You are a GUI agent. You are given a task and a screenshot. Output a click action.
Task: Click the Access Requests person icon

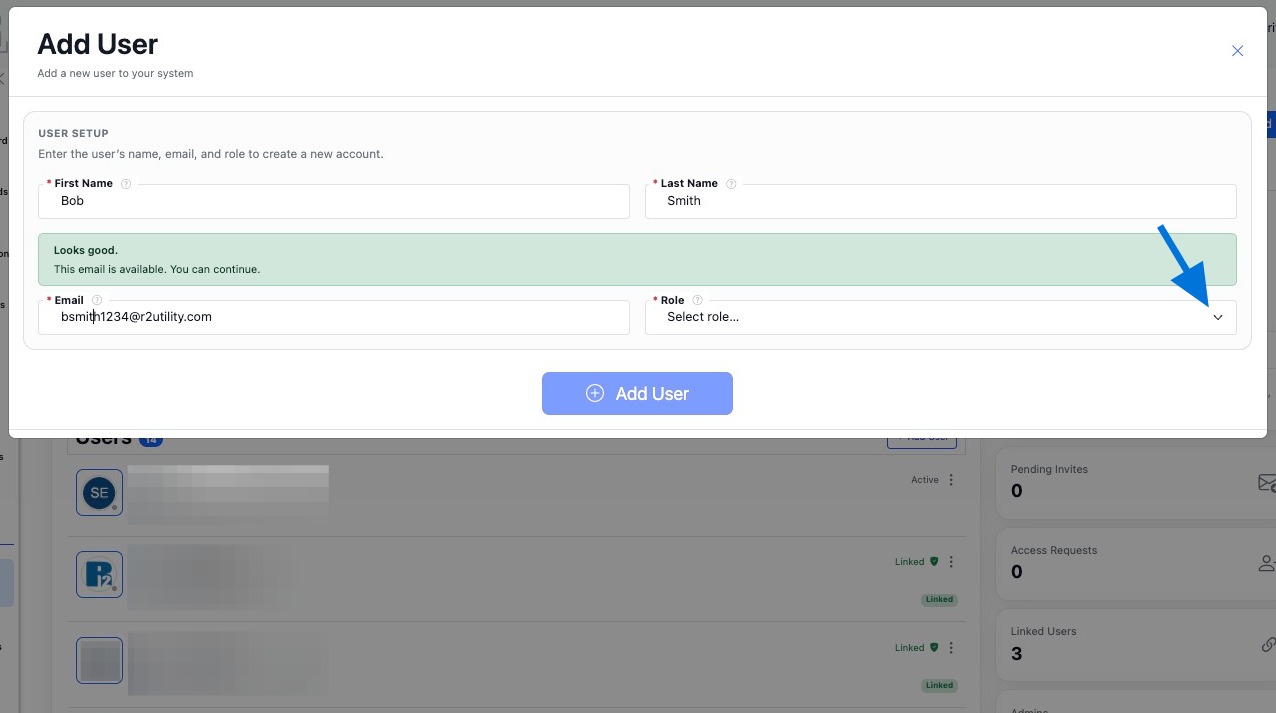[1267, 563]
